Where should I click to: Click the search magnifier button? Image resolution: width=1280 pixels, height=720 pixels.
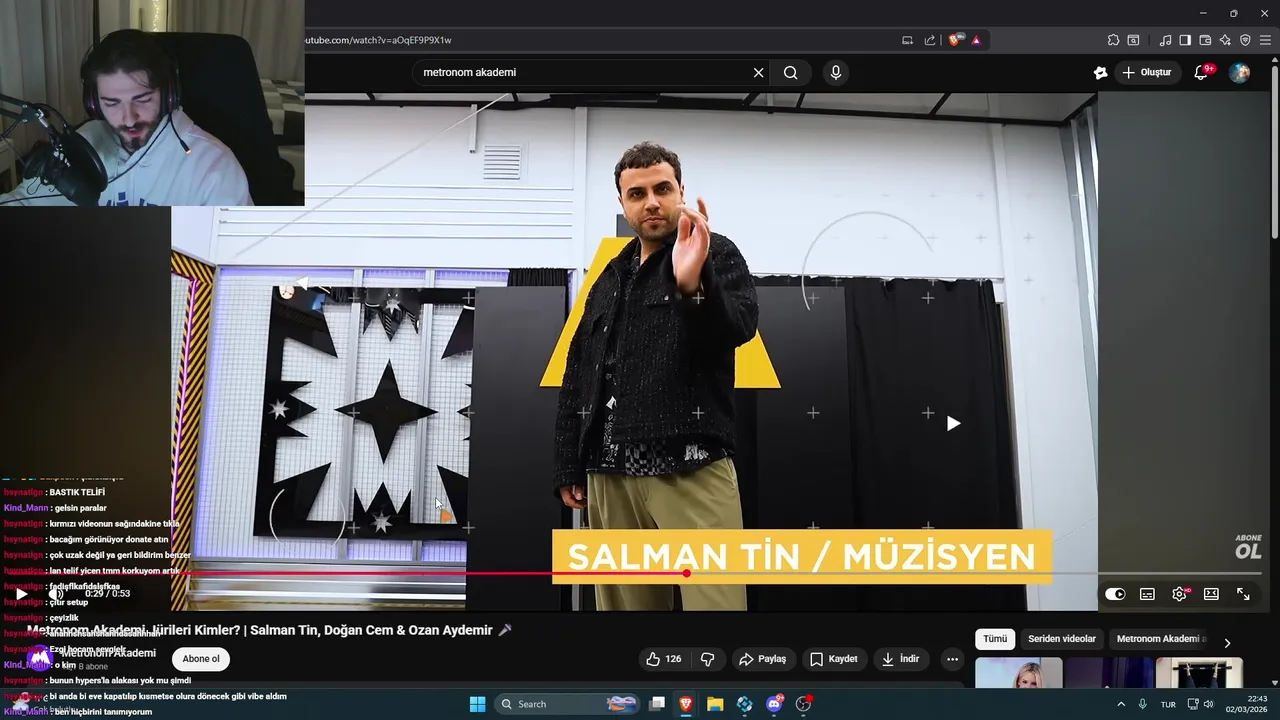click(790, 72)
